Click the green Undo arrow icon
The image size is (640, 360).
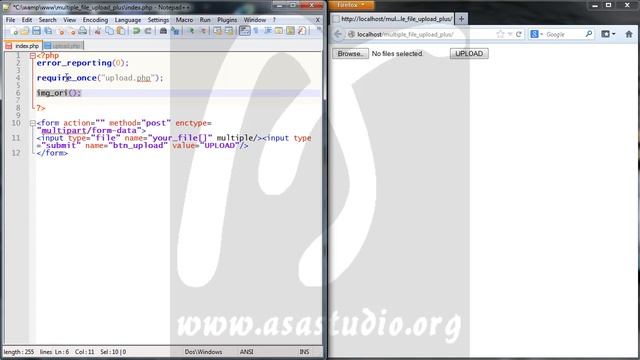(x=137, y=31)
